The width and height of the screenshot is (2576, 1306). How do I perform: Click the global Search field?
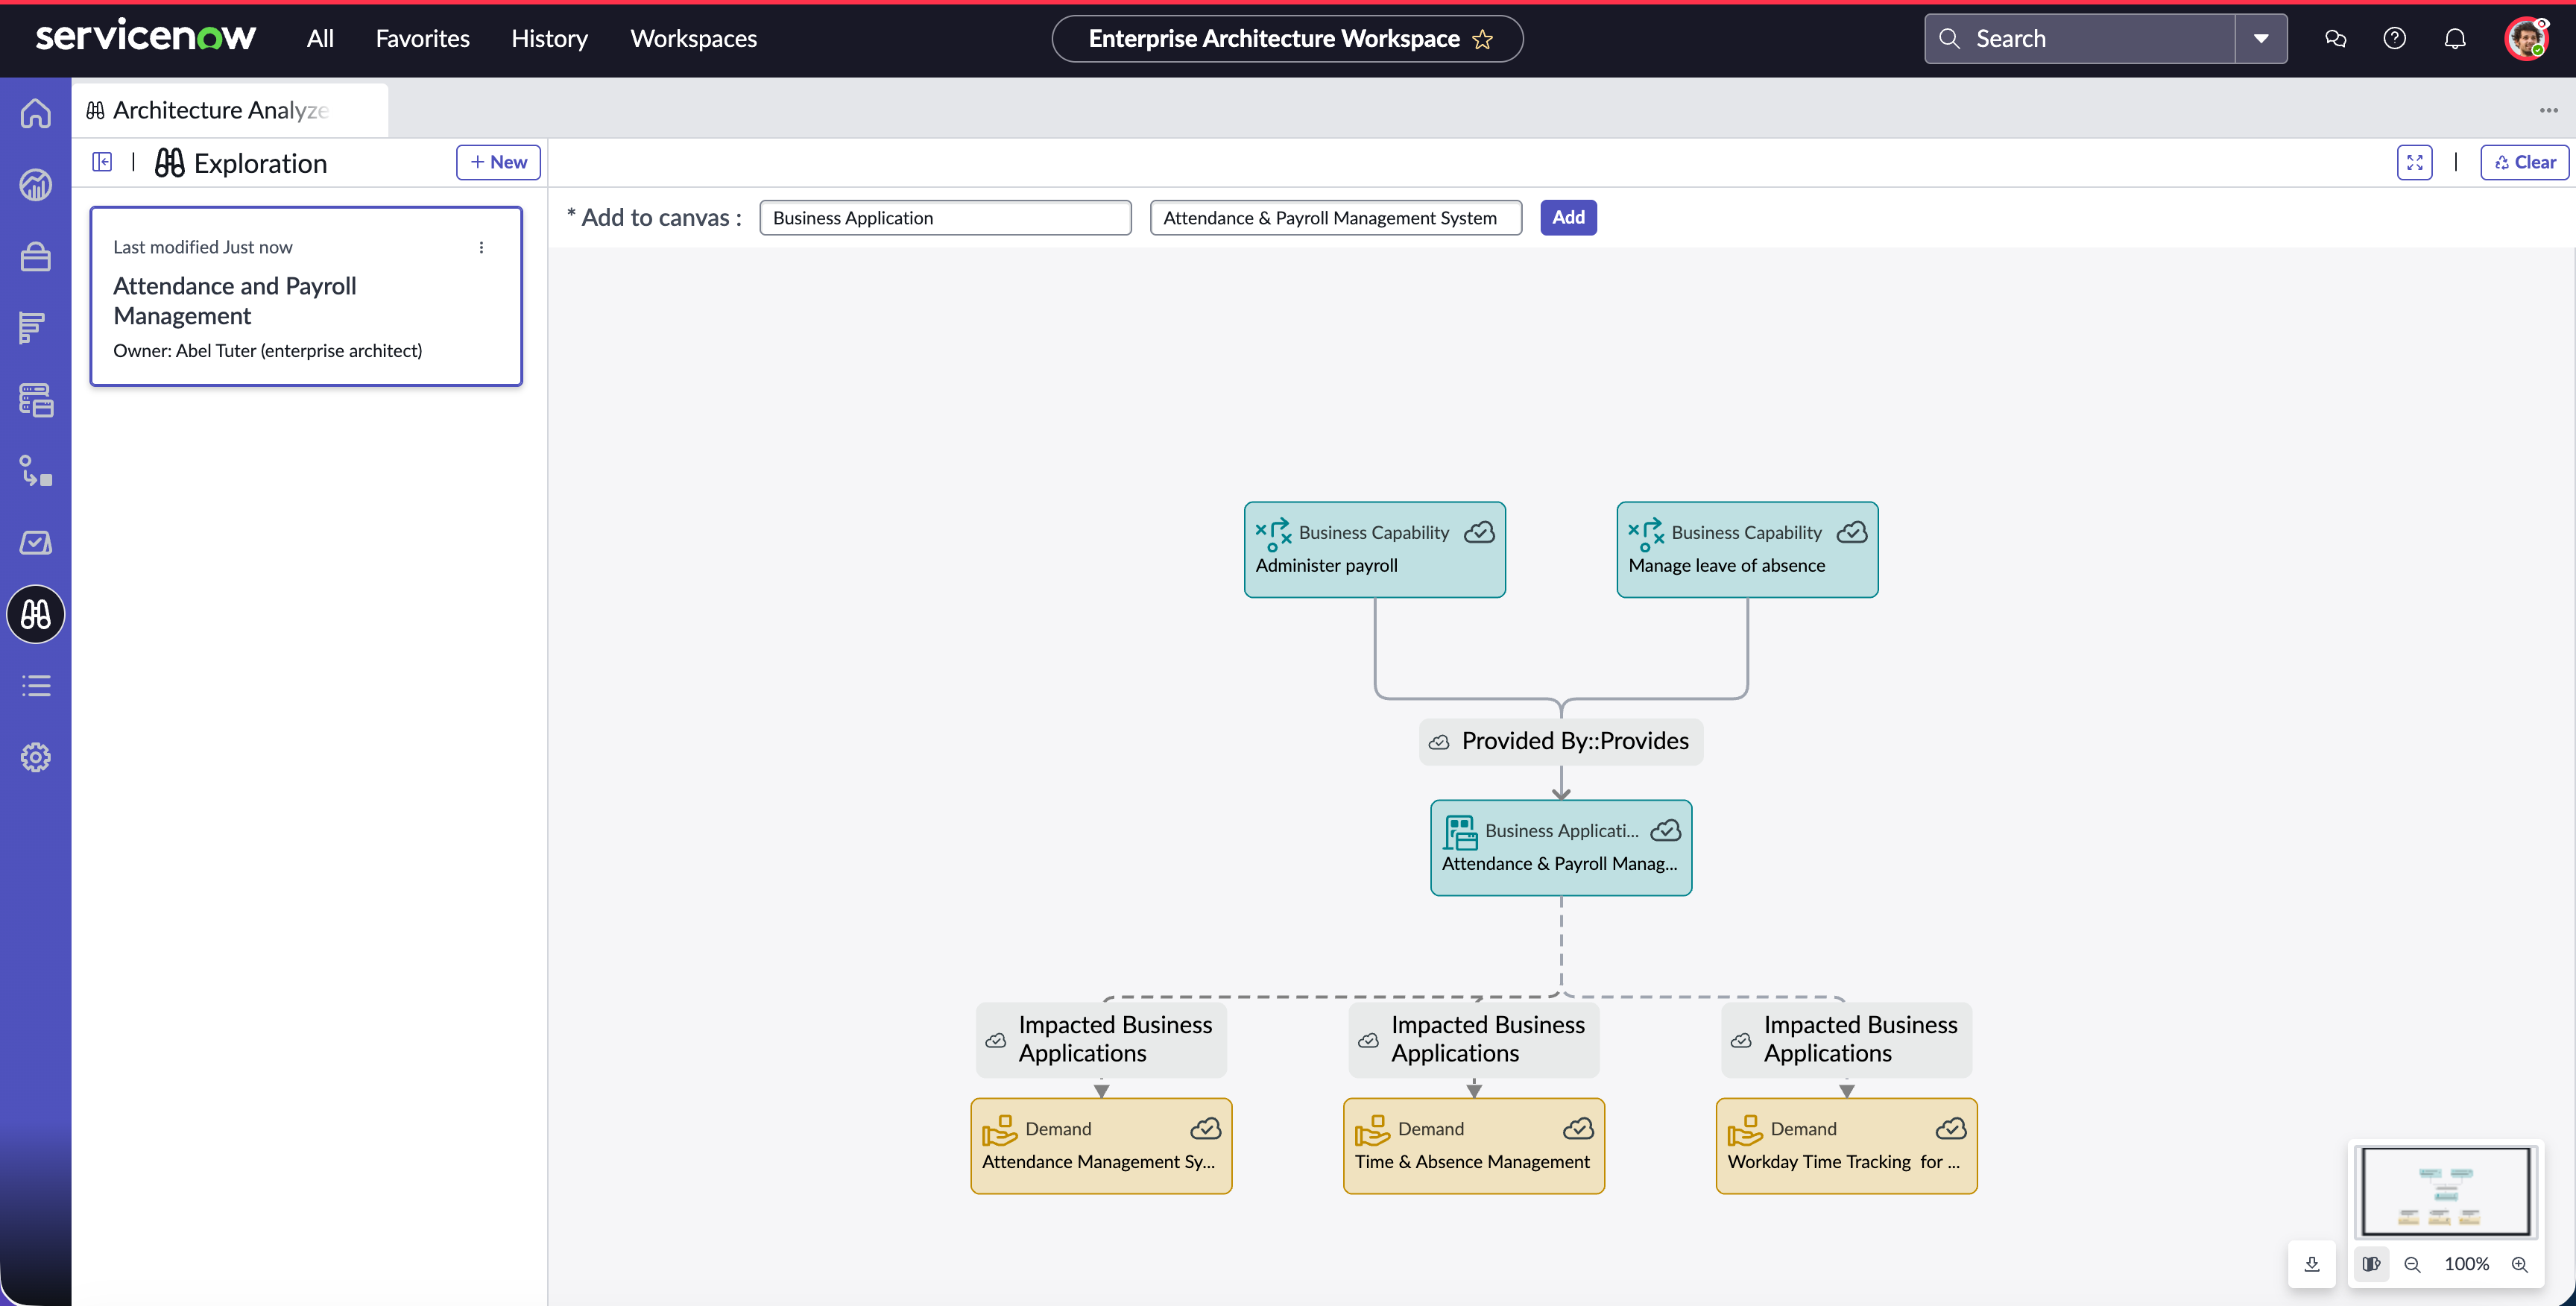tap(2080, 39)
